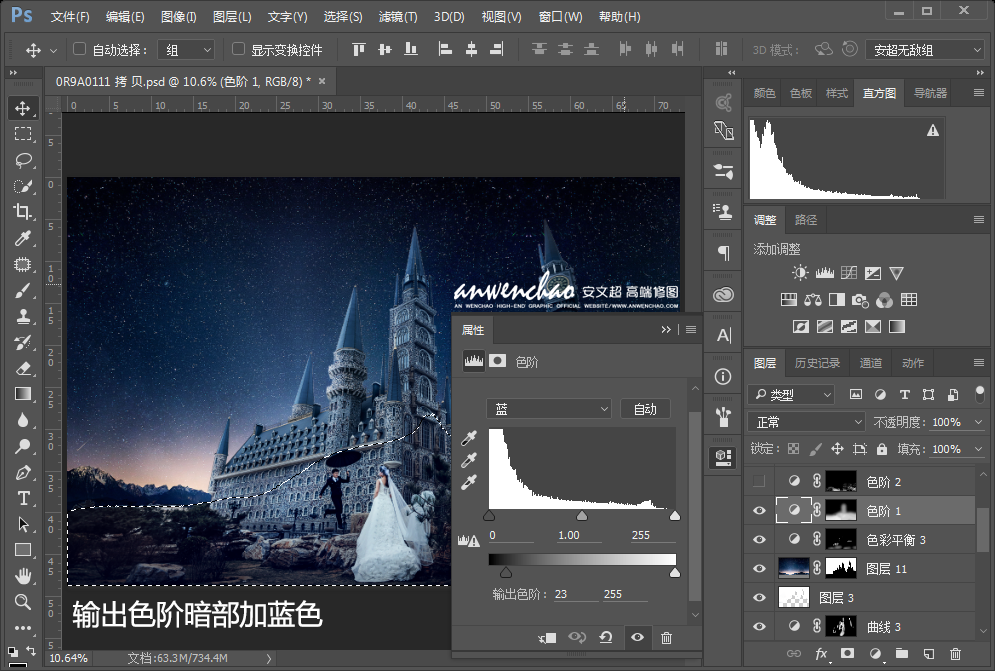Select the Eraser tool
The image size is (995, 671).
click(23, 368)
